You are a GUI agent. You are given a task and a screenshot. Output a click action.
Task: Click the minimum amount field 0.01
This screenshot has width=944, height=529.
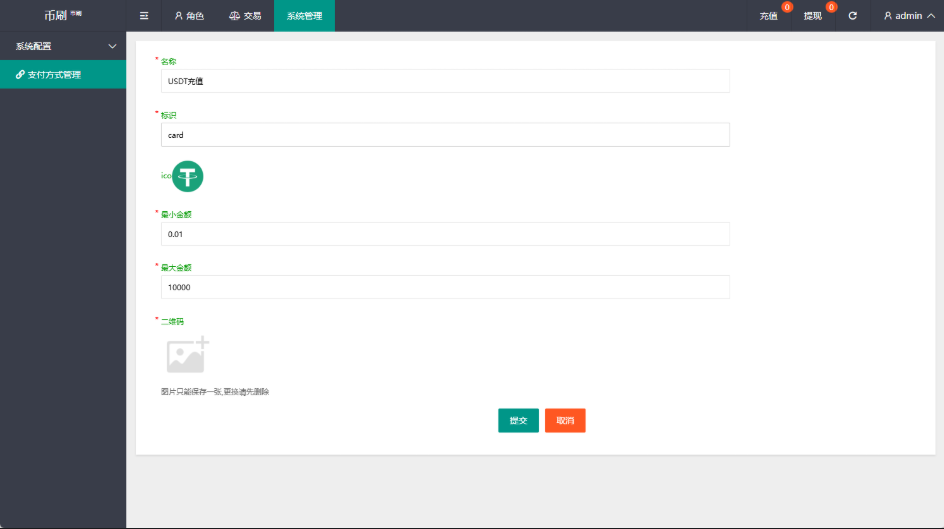(x=445, y=234)
